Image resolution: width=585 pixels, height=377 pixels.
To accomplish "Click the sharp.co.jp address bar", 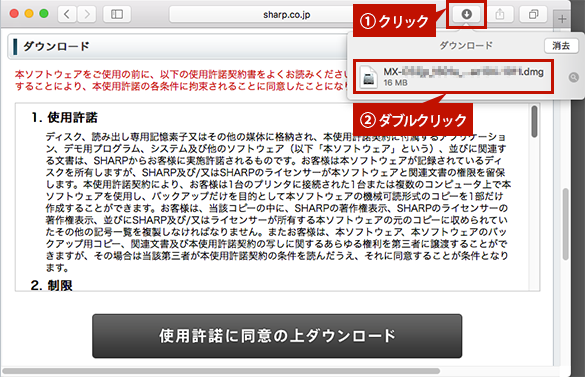I will 286,14.
